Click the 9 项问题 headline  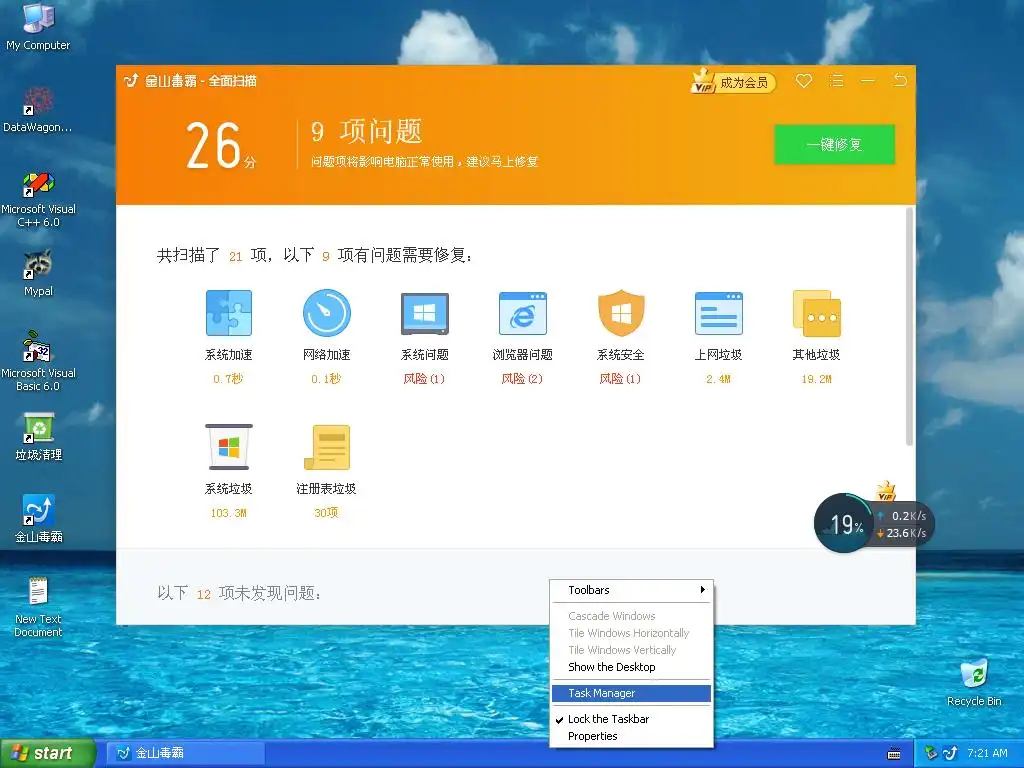[x=366, y=131]
